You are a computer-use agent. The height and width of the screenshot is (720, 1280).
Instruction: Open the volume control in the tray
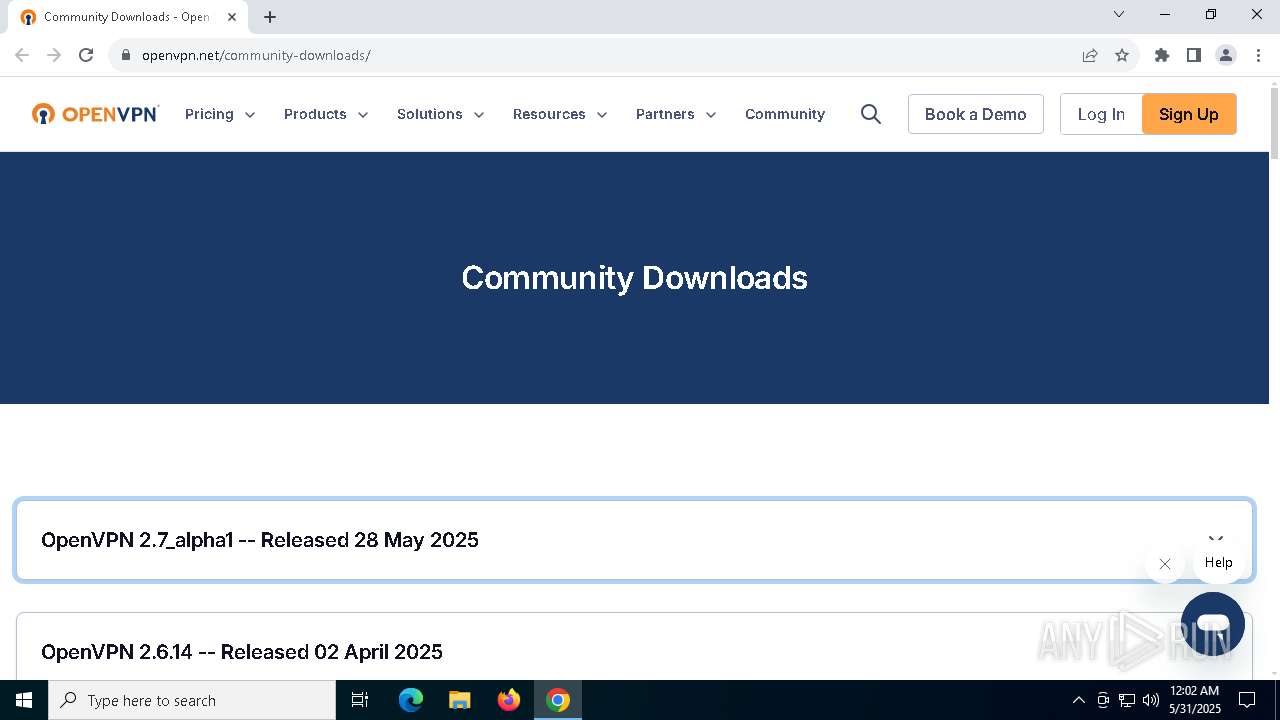click(x=1151, y=700)
